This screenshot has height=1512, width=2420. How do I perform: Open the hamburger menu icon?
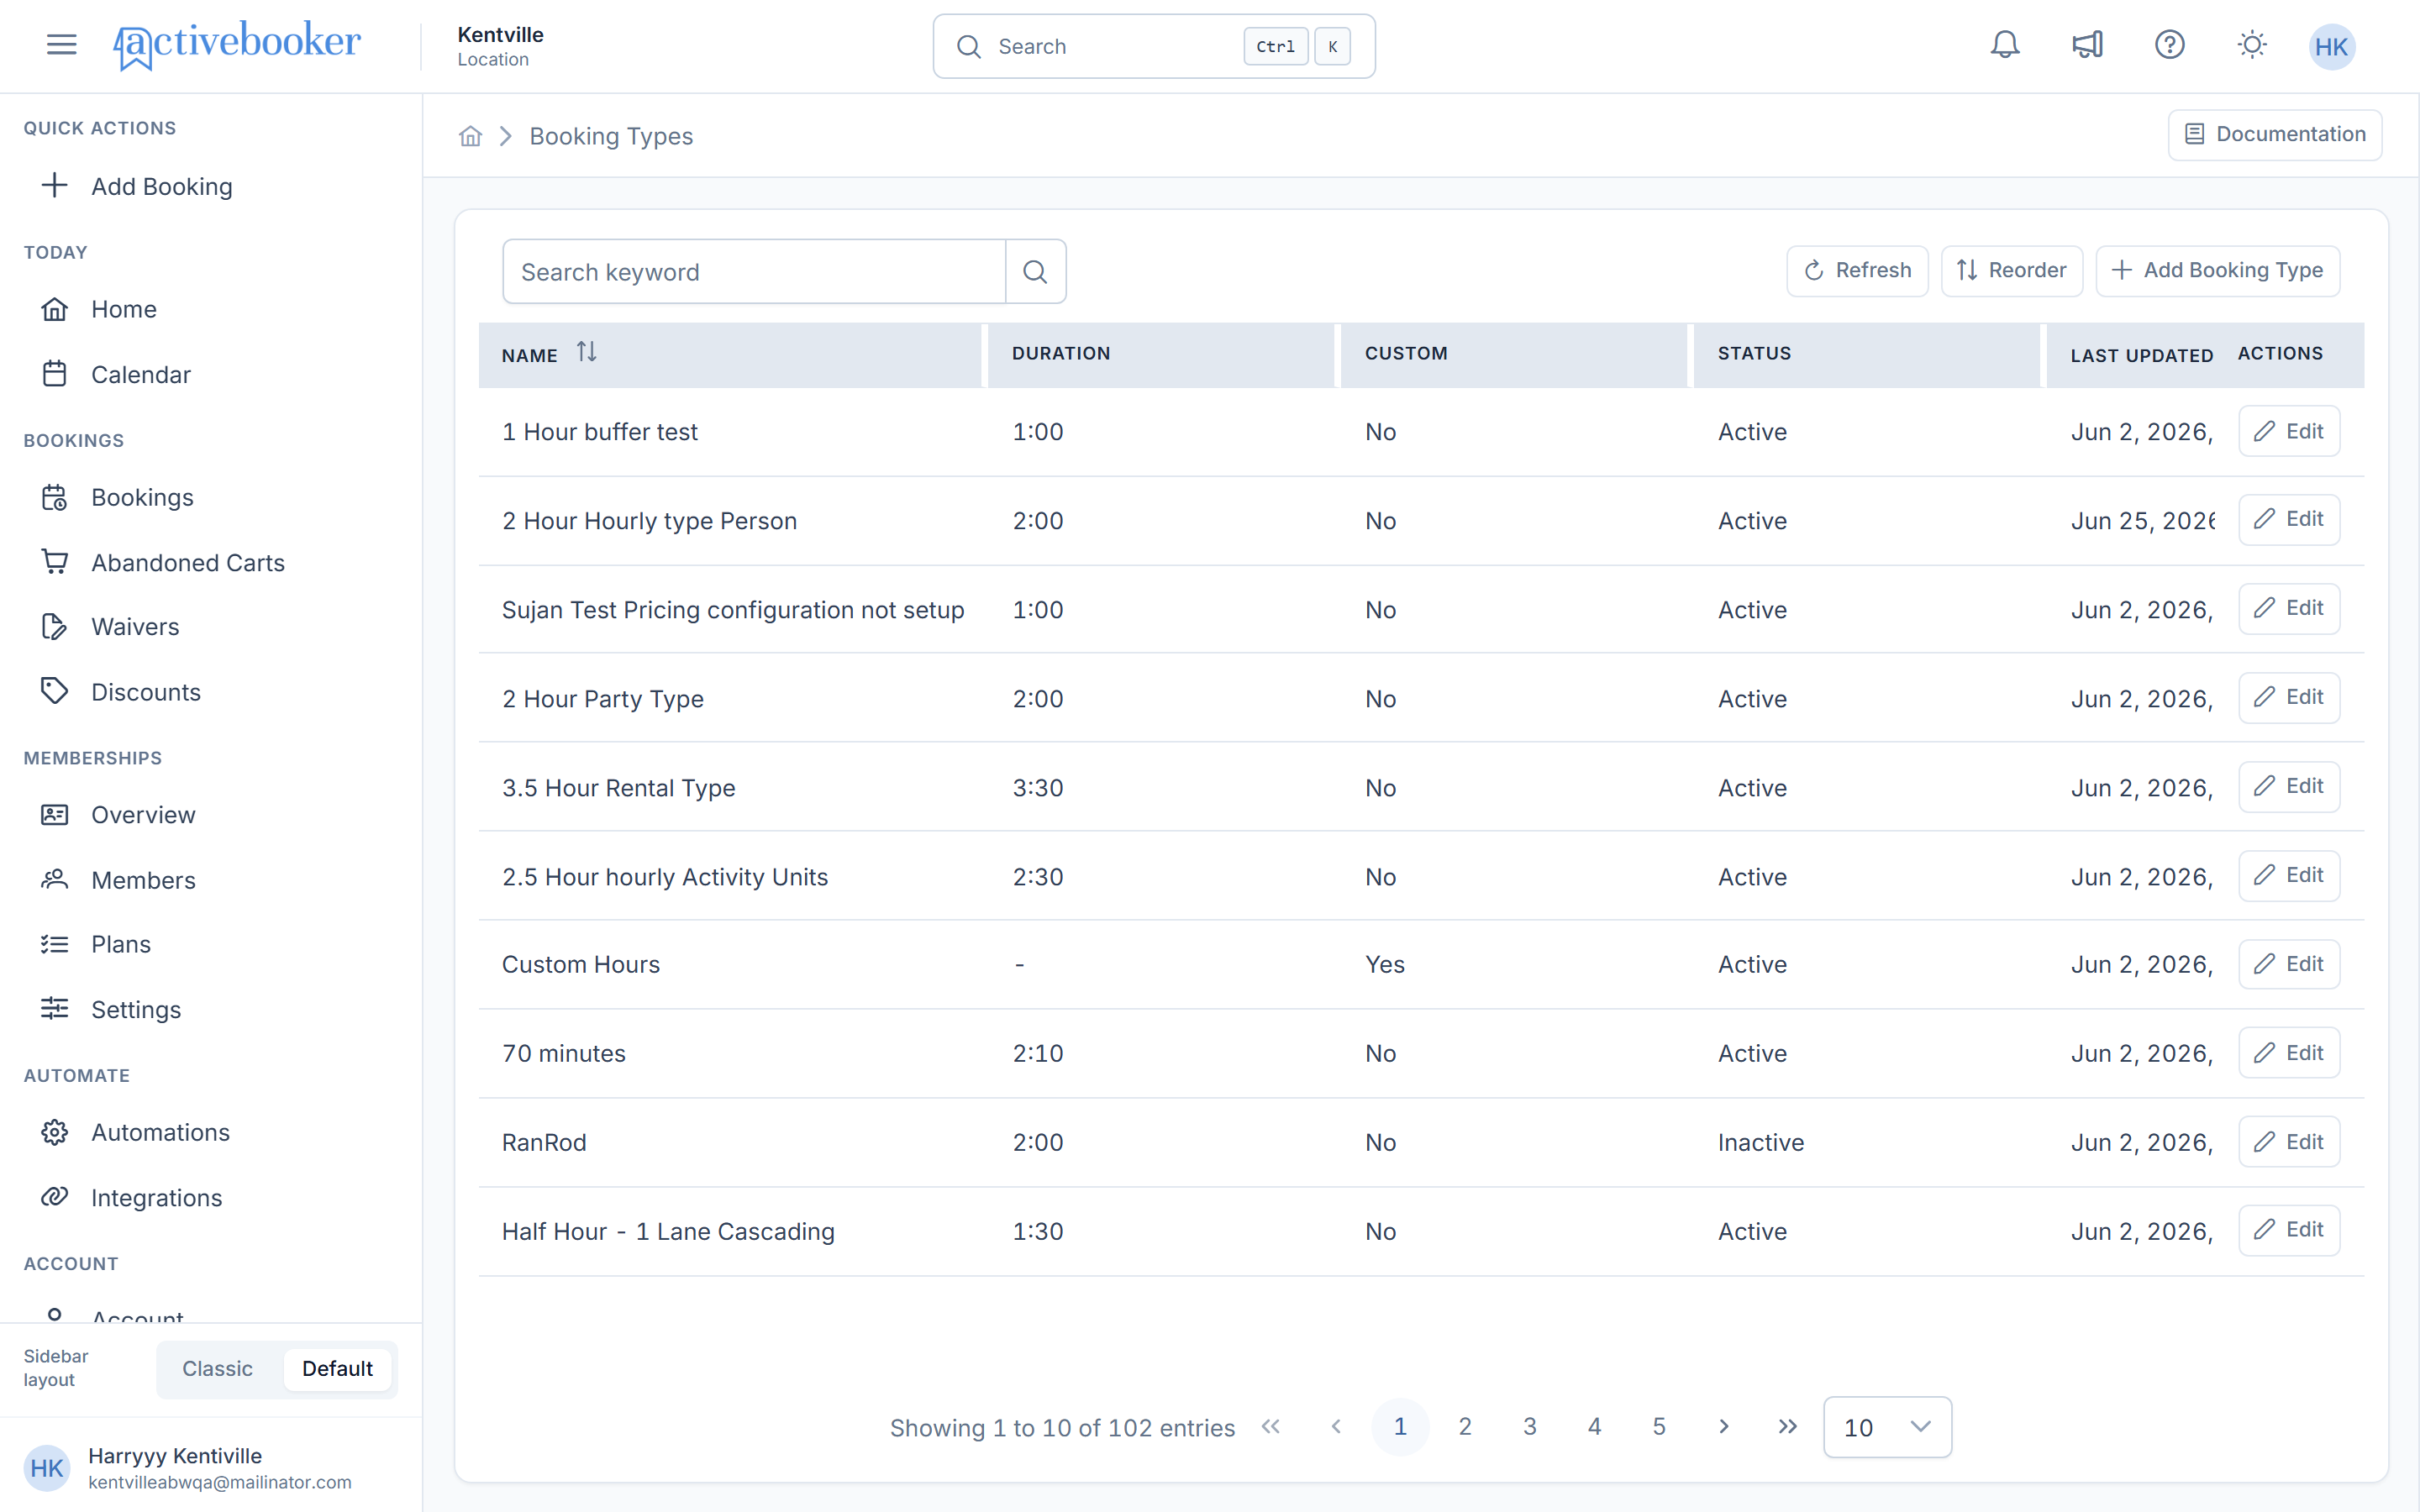(x=61, y=44)
